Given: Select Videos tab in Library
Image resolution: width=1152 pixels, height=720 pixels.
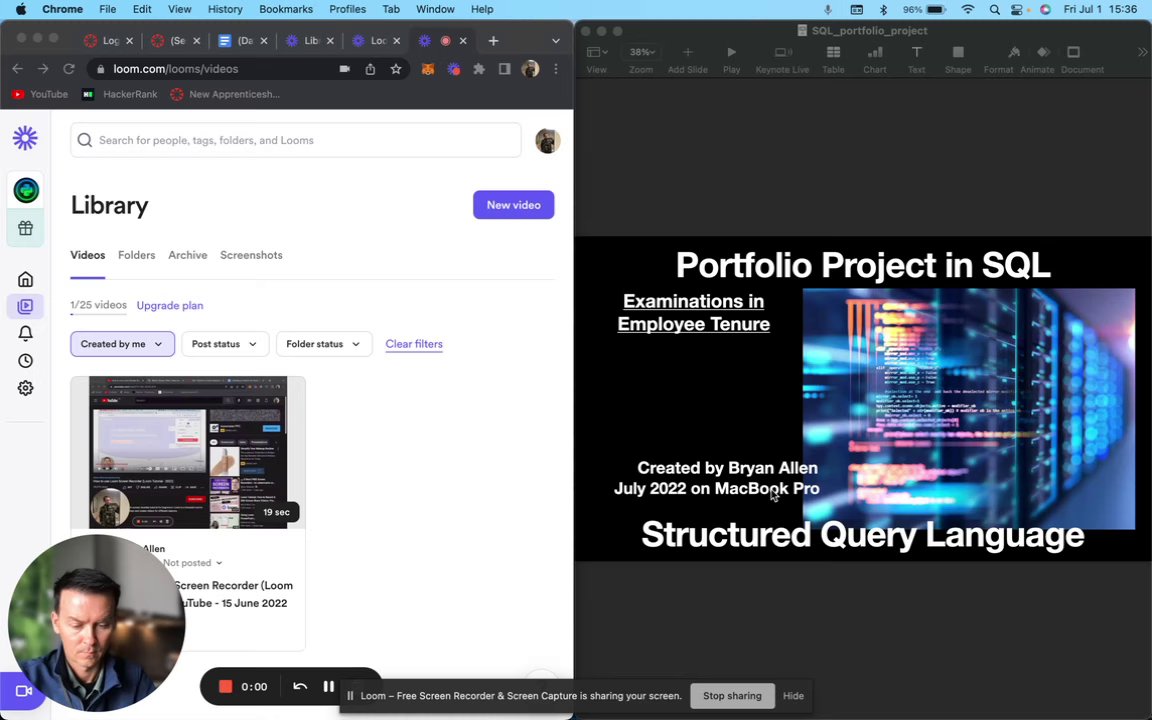Looking at the screenshot, I should coord(87,255).
